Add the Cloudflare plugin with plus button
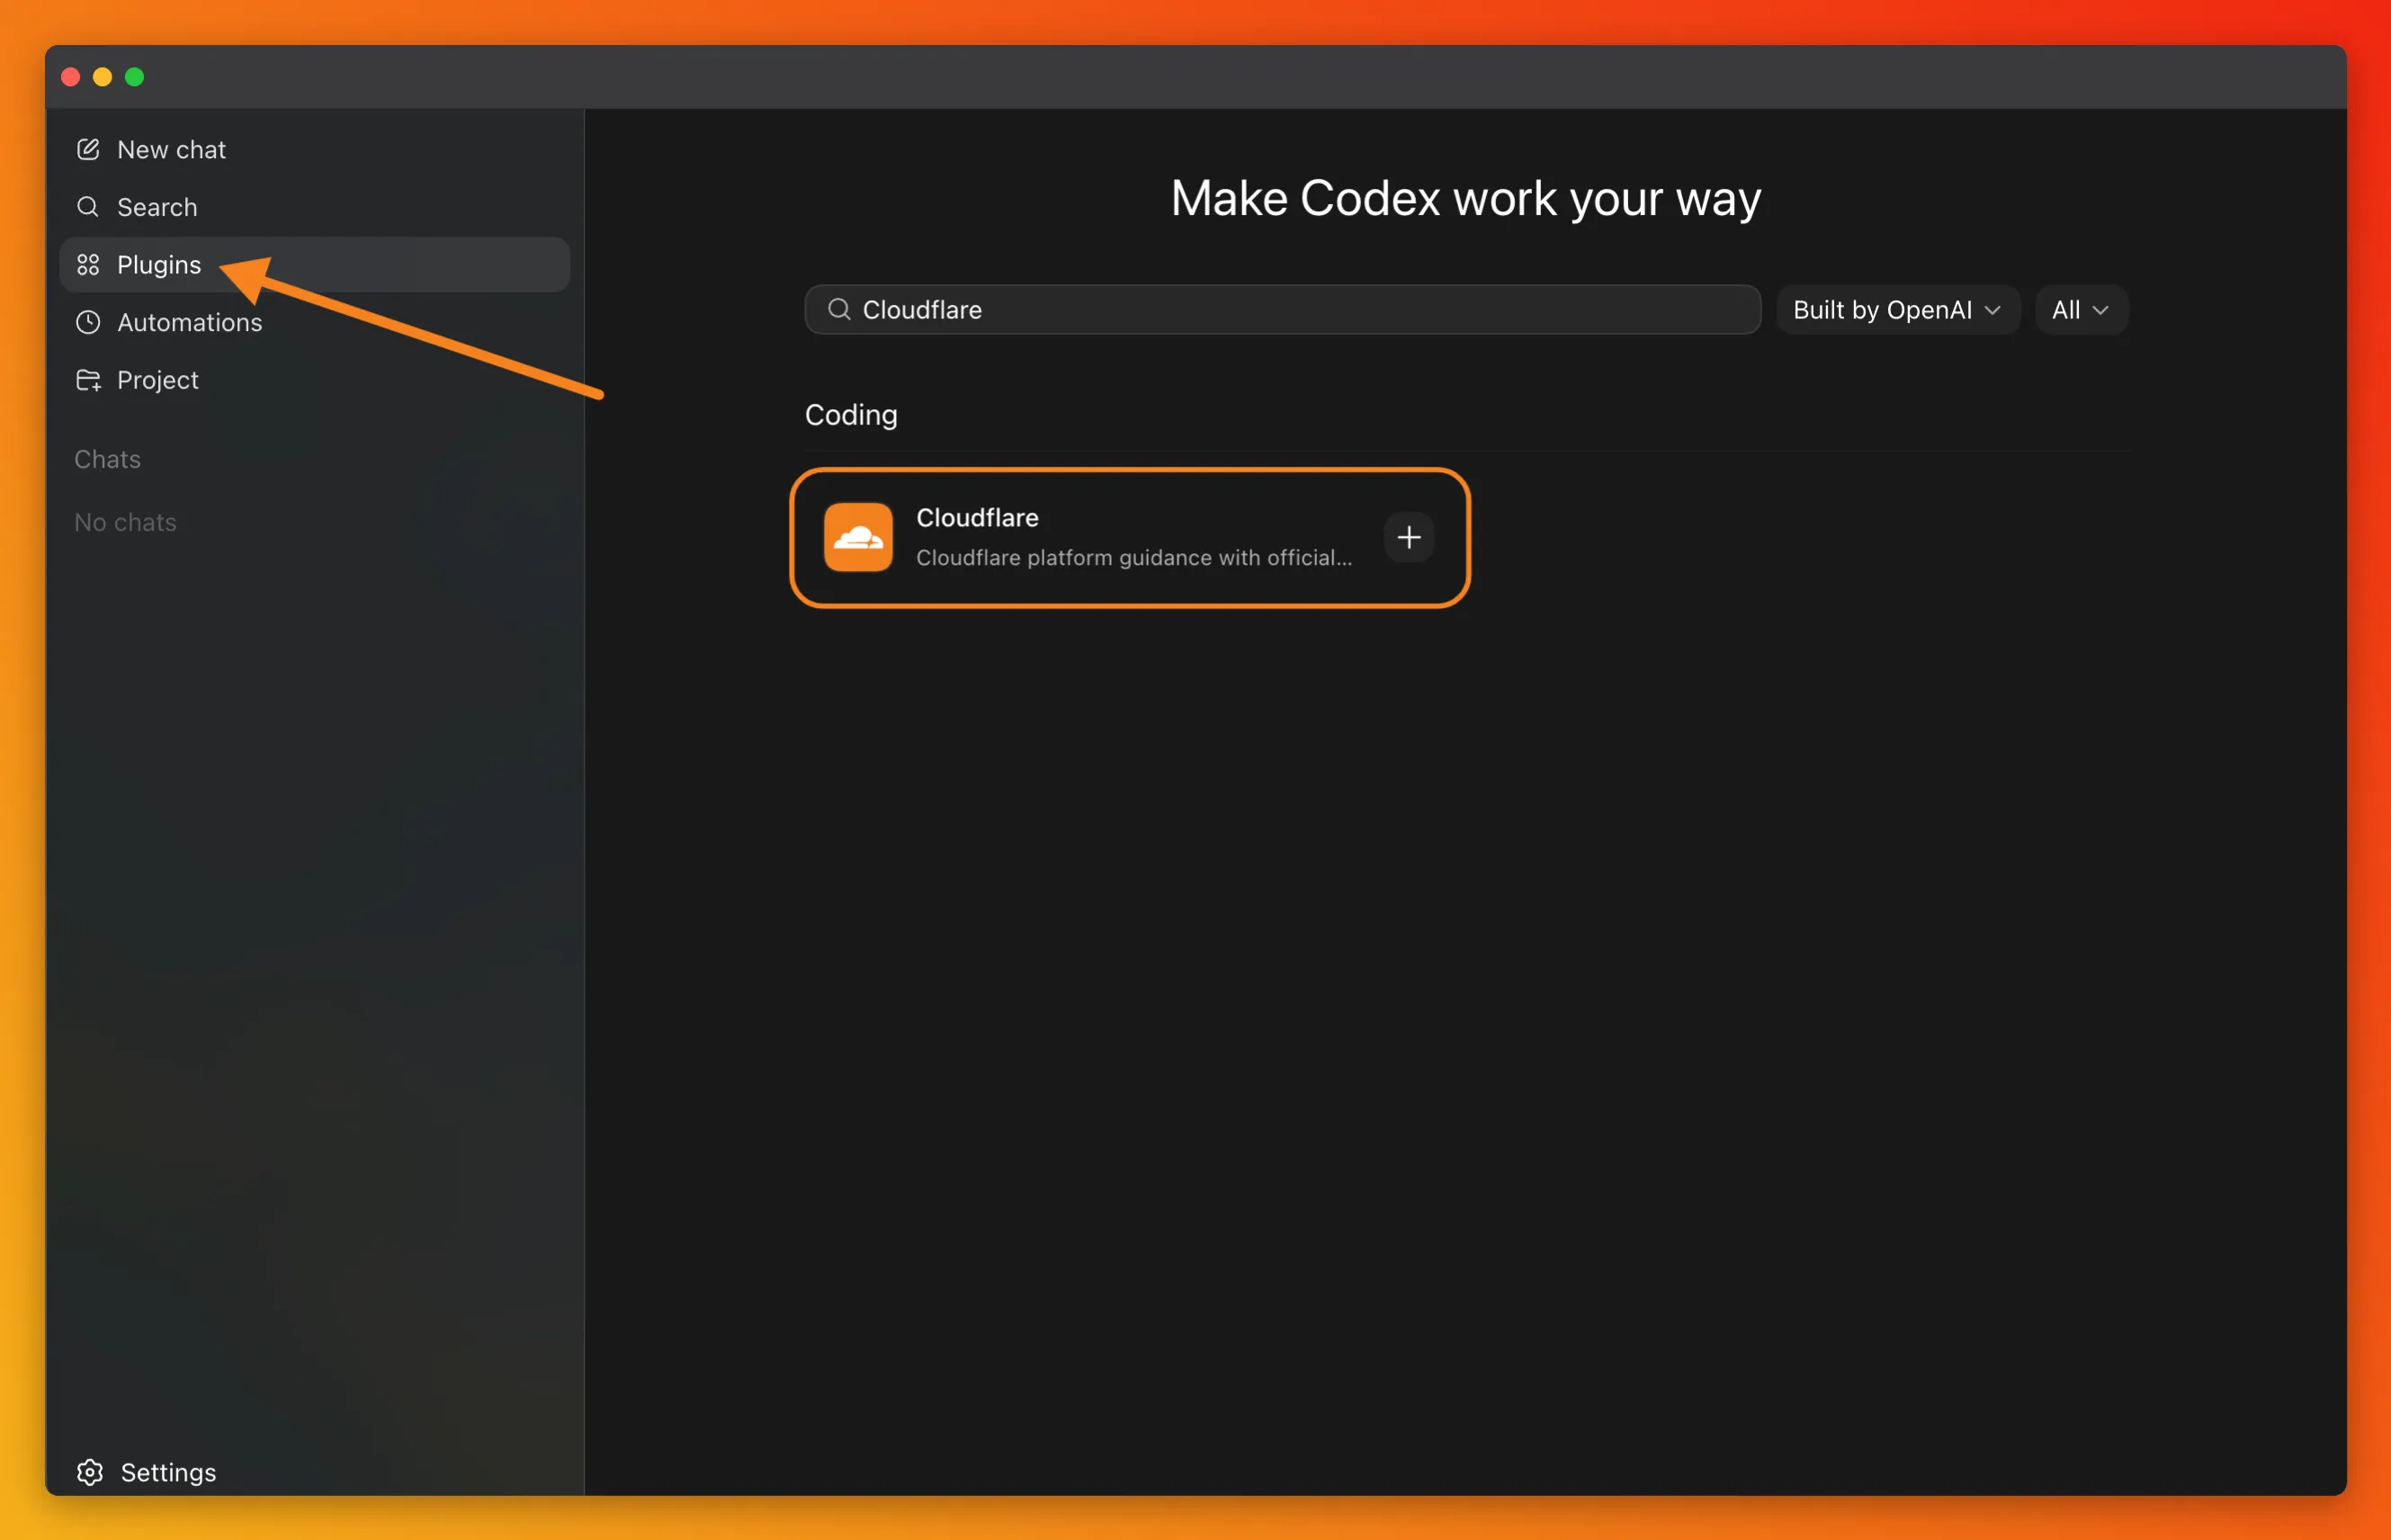Screen dimensions: 2391x1540 click(1409, 537)
